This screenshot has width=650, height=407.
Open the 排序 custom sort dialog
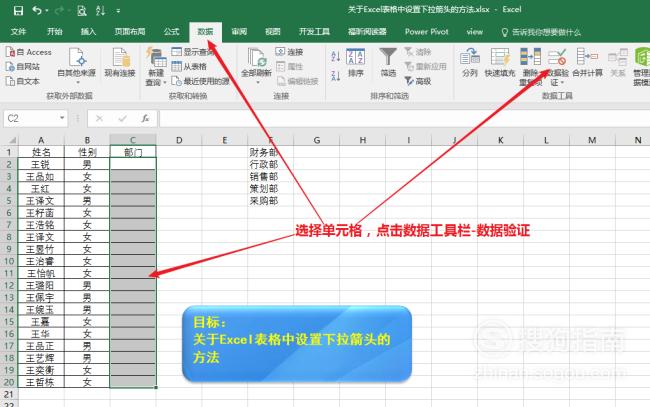[x=356, y=63]
